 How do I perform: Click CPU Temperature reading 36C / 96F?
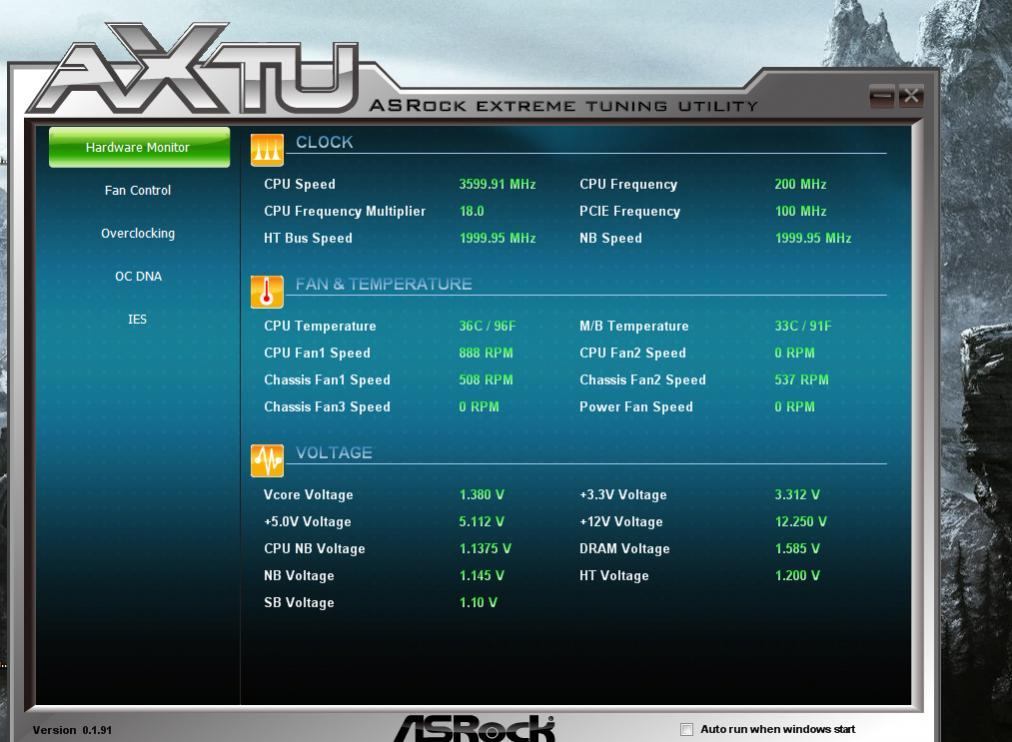point(487,326)
